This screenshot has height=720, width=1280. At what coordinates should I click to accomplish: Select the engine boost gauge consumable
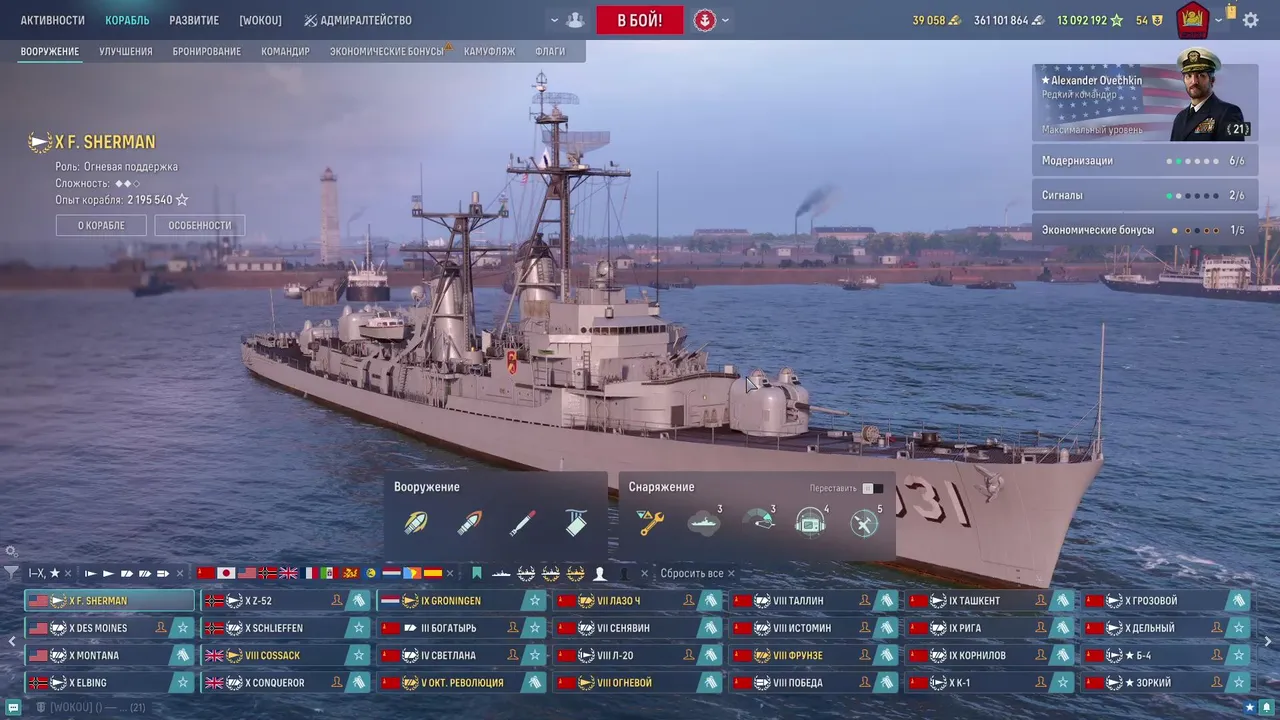pyautogui.click(x=758, y=522)
